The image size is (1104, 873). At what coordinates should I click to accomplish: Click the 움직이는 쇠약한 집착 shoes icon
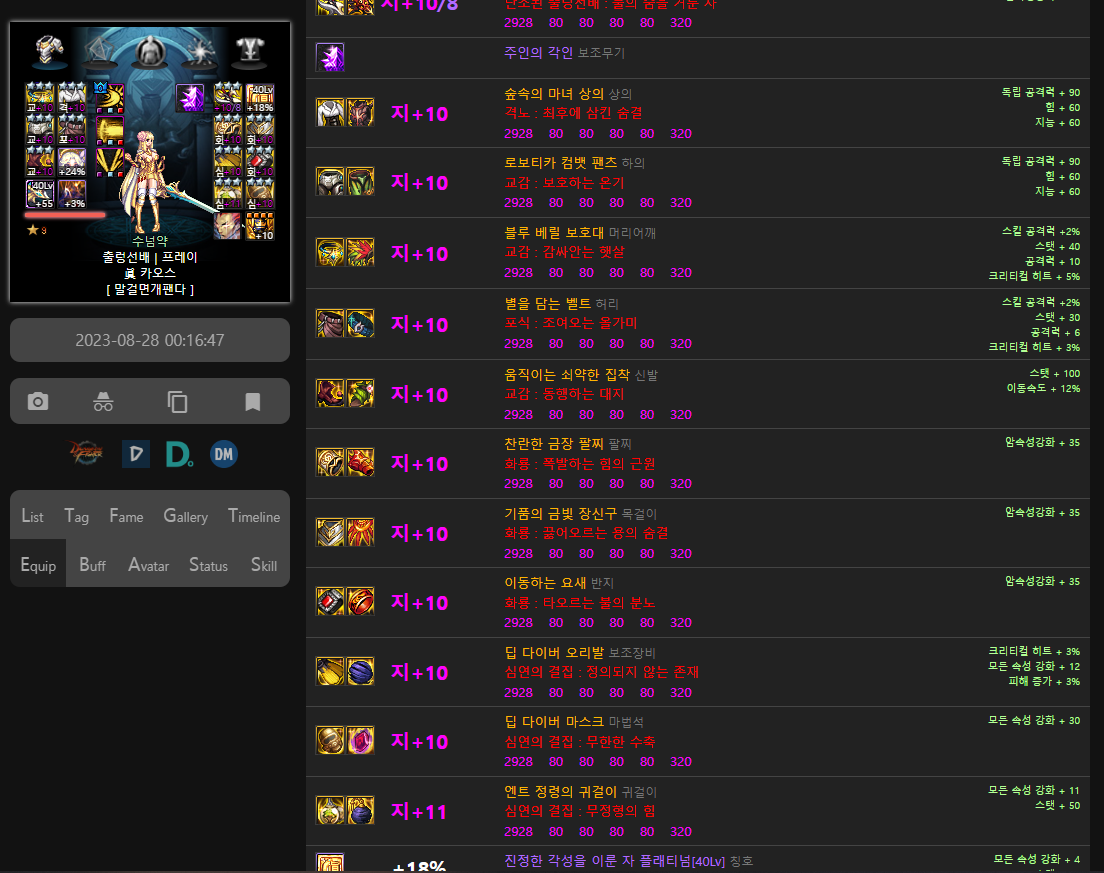click(330, 394)
